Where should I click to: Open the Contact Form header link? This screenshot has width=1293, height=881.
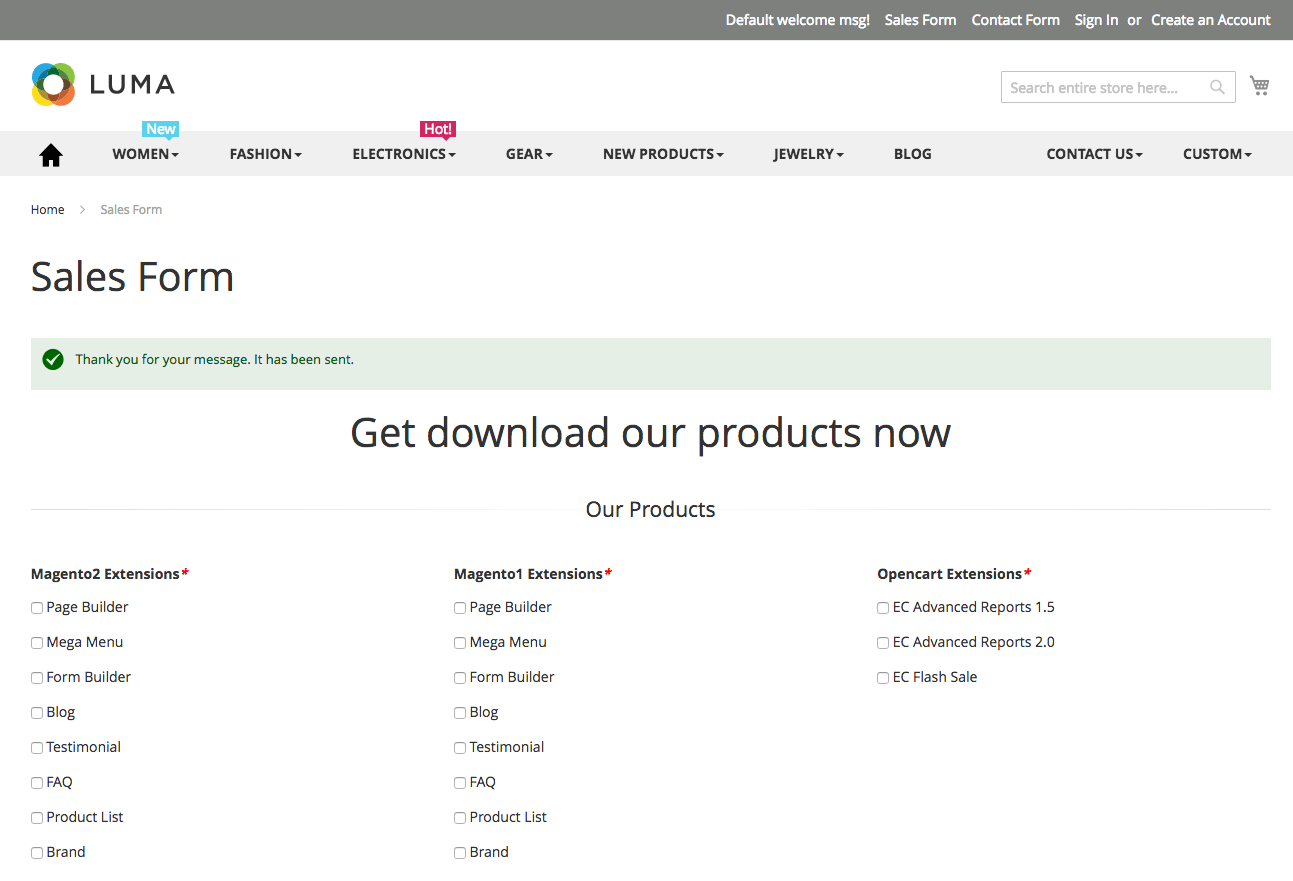[x=1015, y=20]
